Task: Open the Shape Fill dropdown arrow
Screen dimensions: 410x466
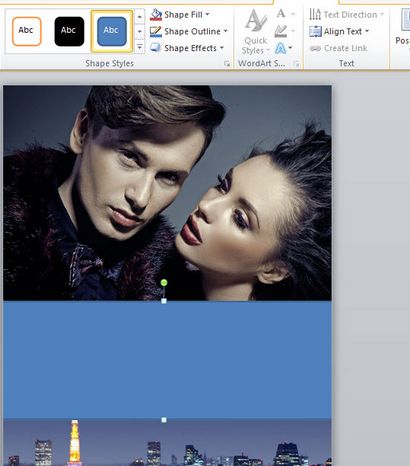Action: pyautogui.click(x=208, y=14)
